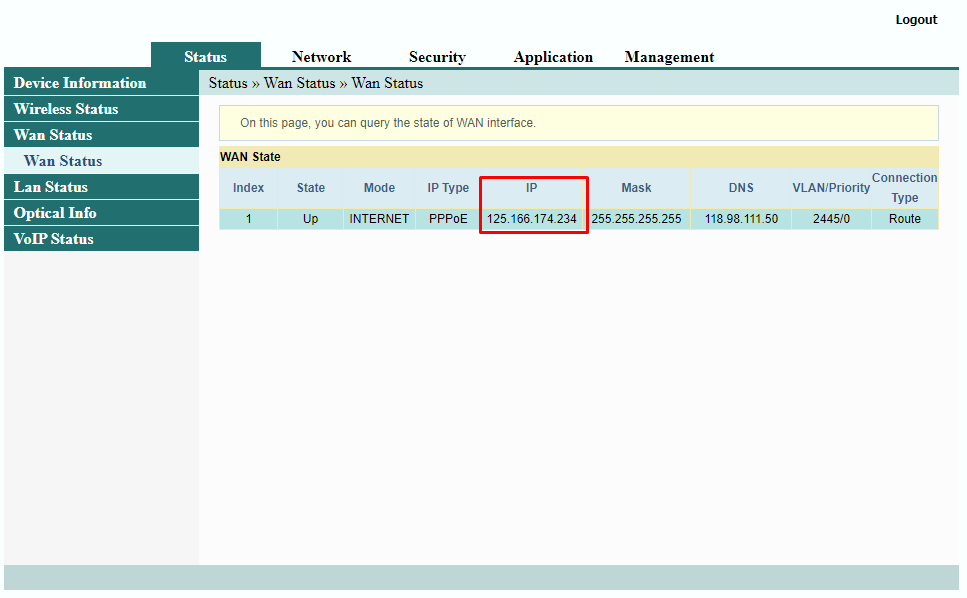Viewport: 967px width, 598px height.
Task: Click the Logout link
Action: [x=916, y=20]
